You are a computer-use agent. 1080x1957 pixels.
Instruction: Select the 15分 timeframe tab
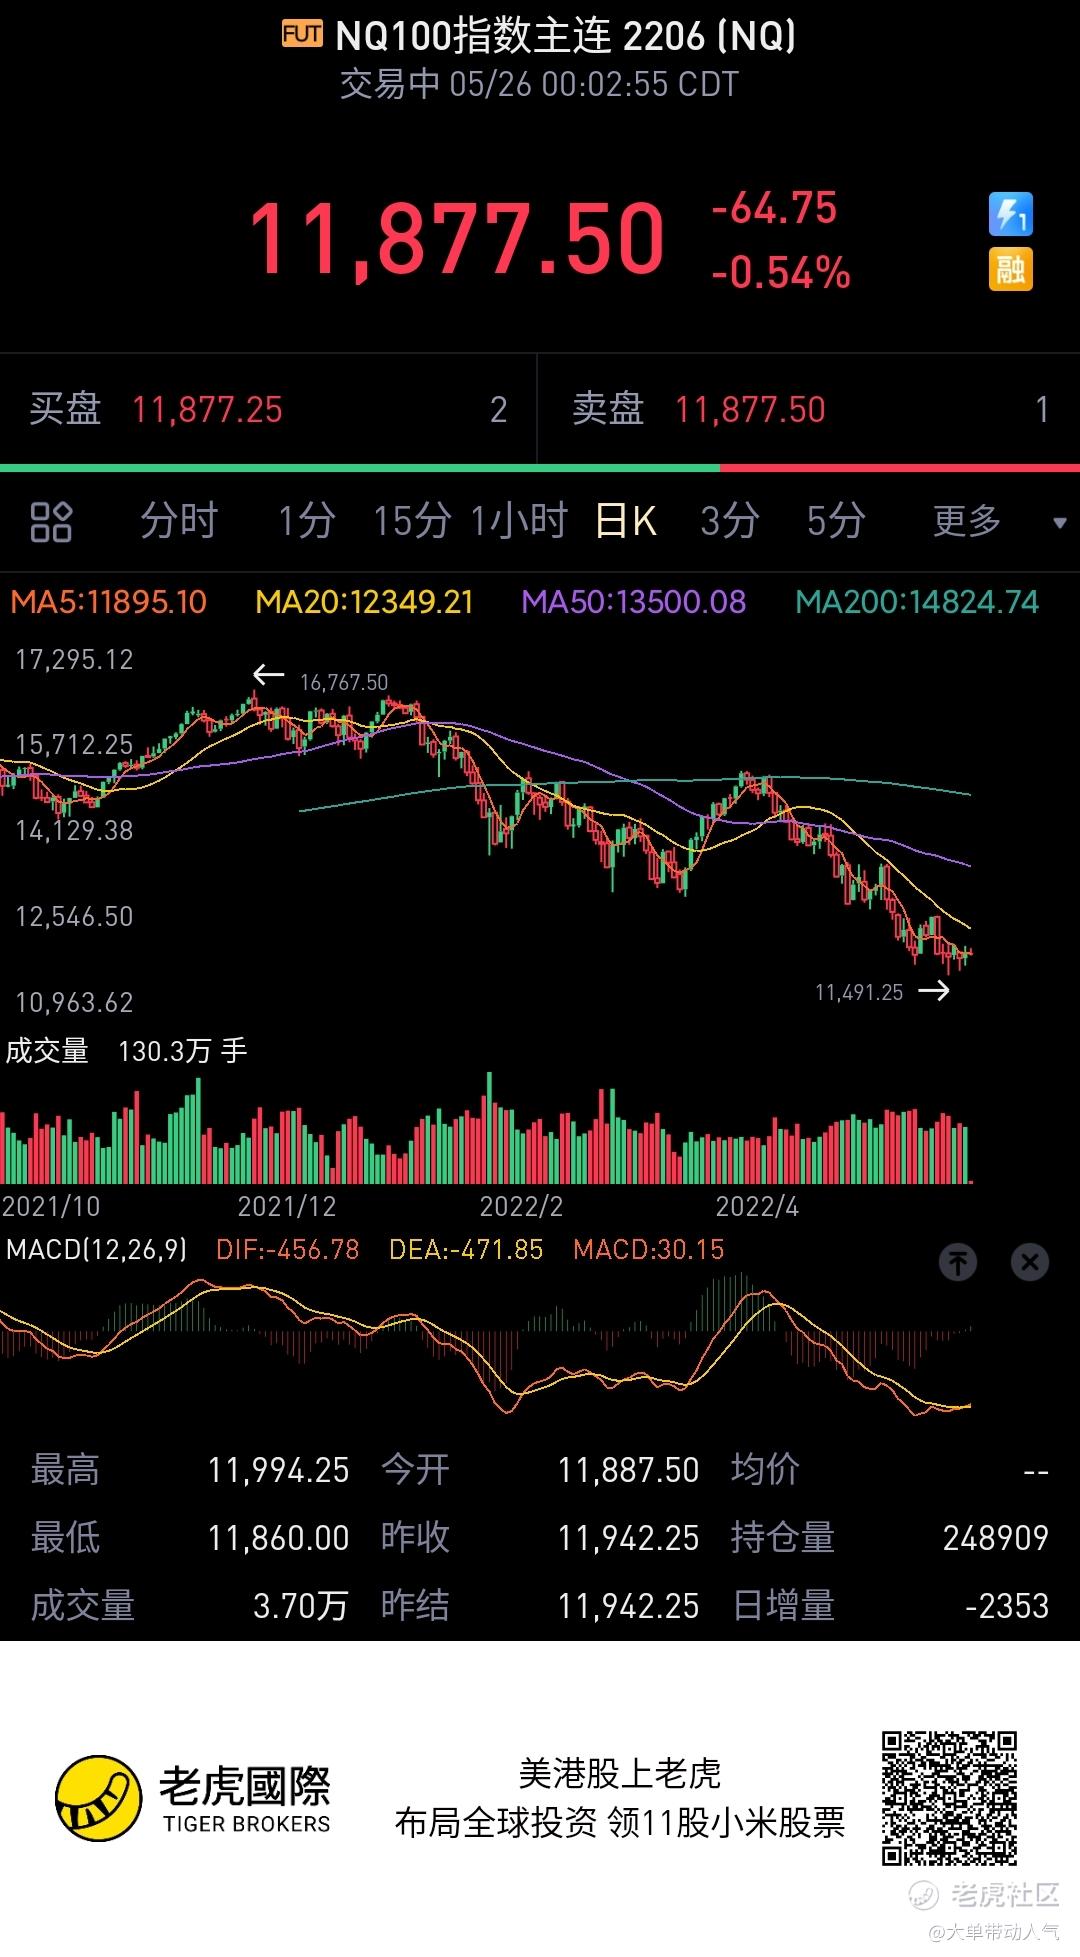(412, 521)
